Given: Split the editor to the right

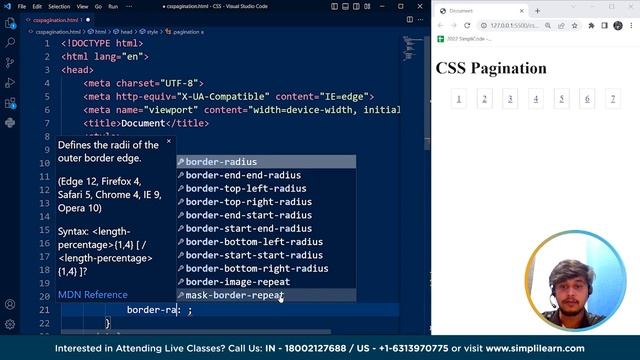Looking at the screenshot, I should (x=410, y=20).
